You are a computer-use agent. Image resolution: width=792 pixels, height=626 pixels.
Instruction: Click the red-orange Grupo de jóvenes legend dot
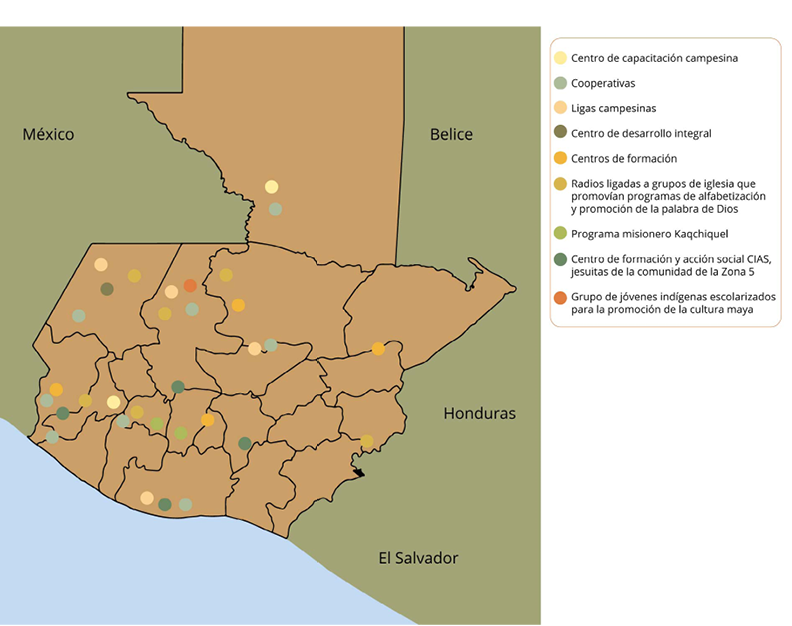[x=561, y=298]
